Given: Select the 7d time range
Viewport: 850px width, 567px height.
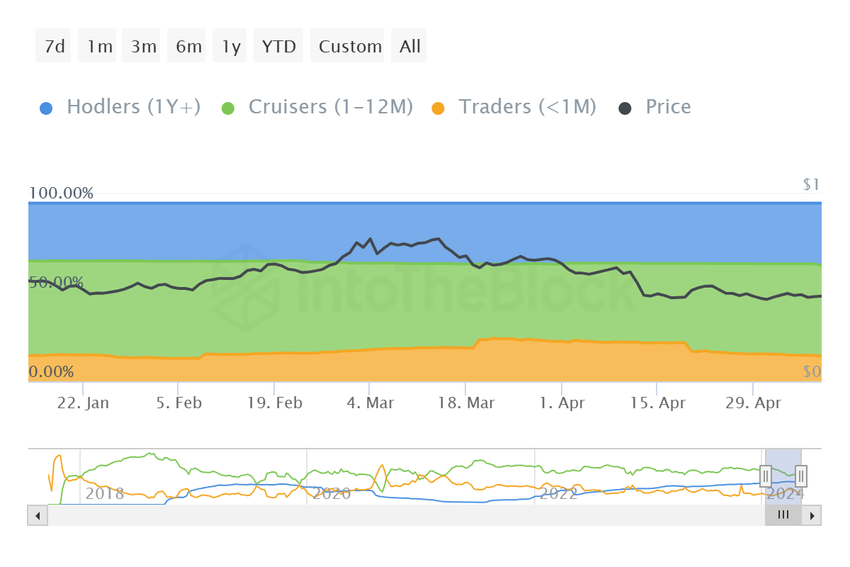Looking at the screenshot, I should pyautogui.click(x=55, y=46).
